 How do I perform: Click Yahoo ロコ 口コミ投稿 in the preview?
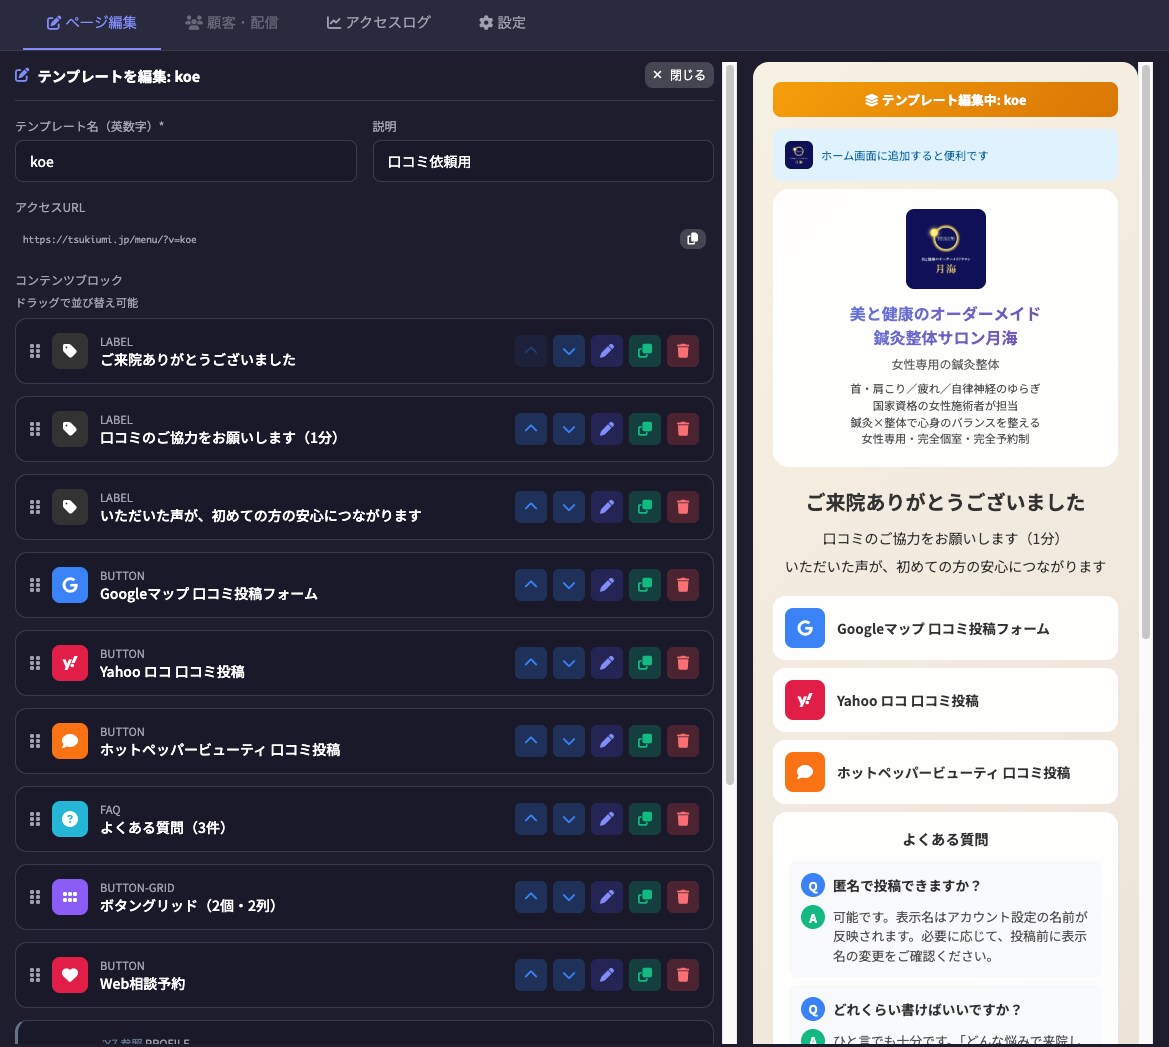[x=945, y=700]
